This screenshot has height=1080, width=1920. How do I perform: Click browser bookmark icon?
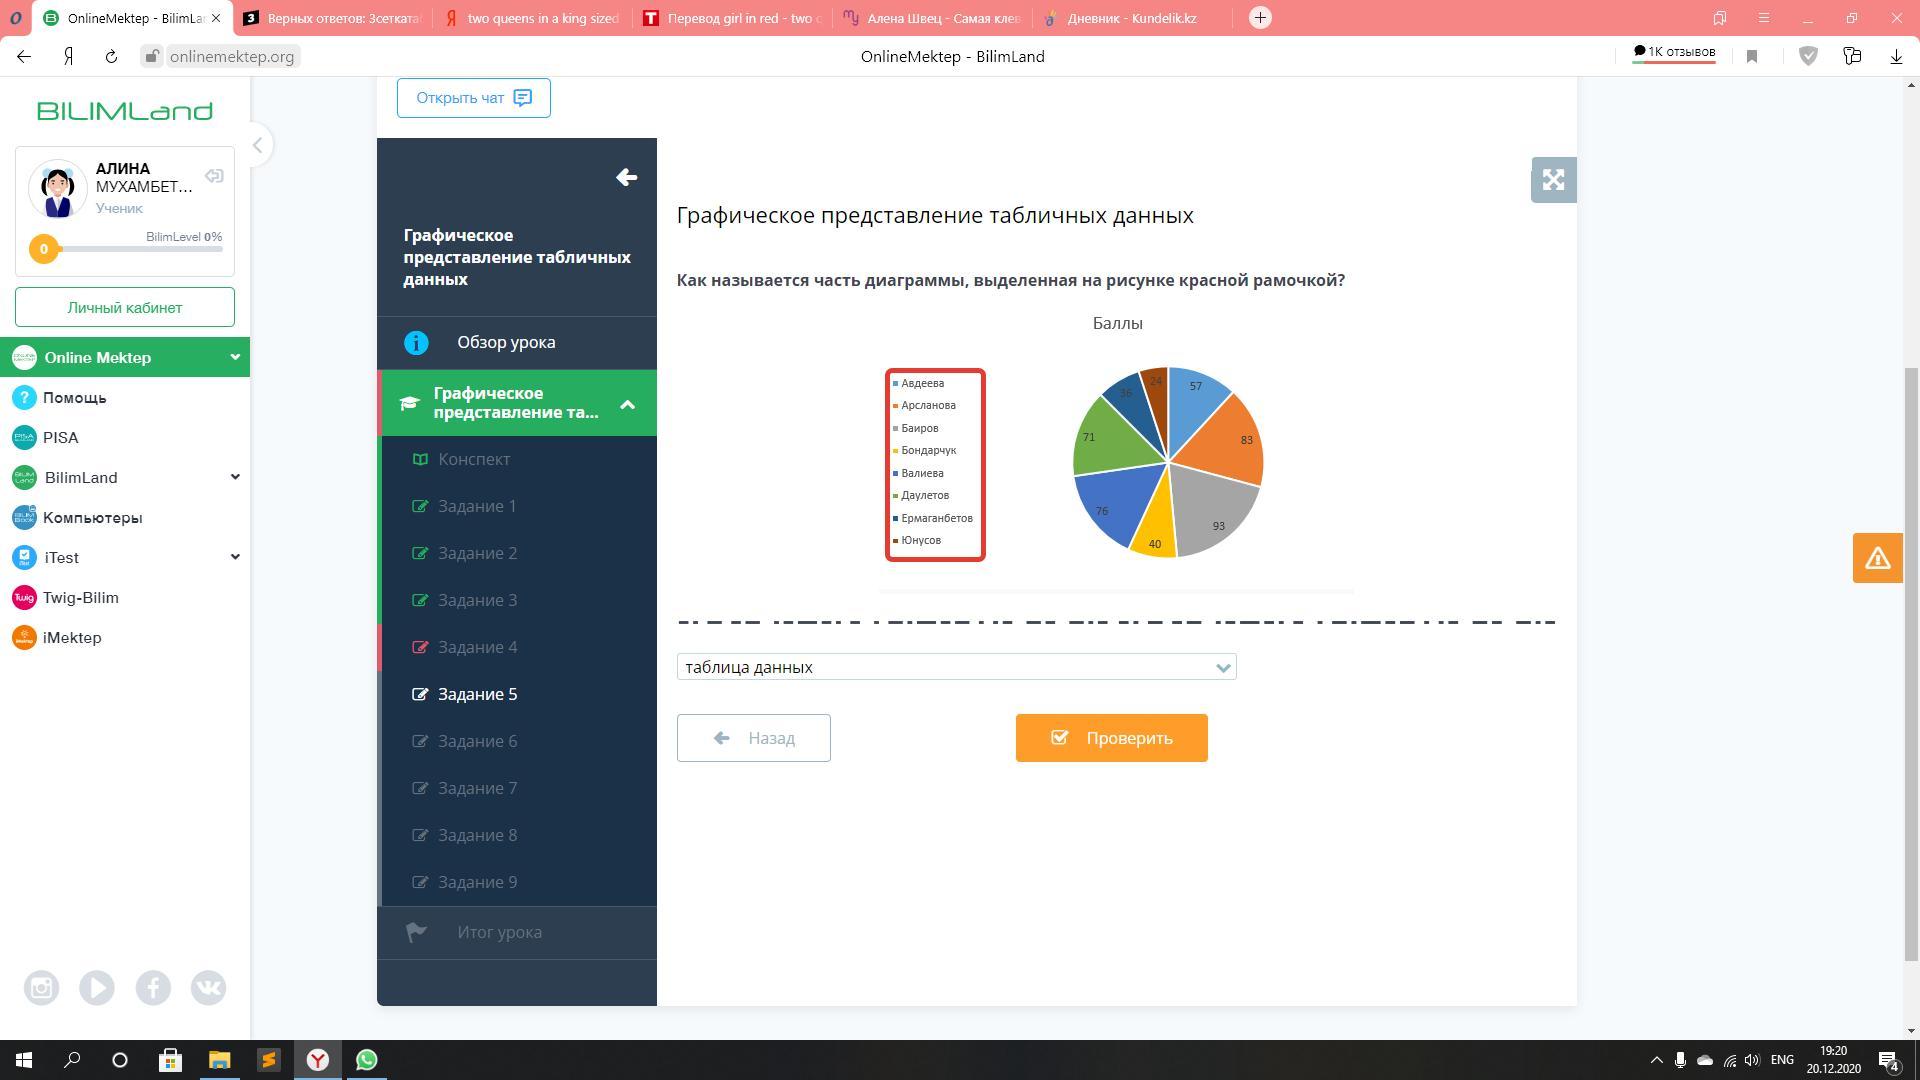1752,57
